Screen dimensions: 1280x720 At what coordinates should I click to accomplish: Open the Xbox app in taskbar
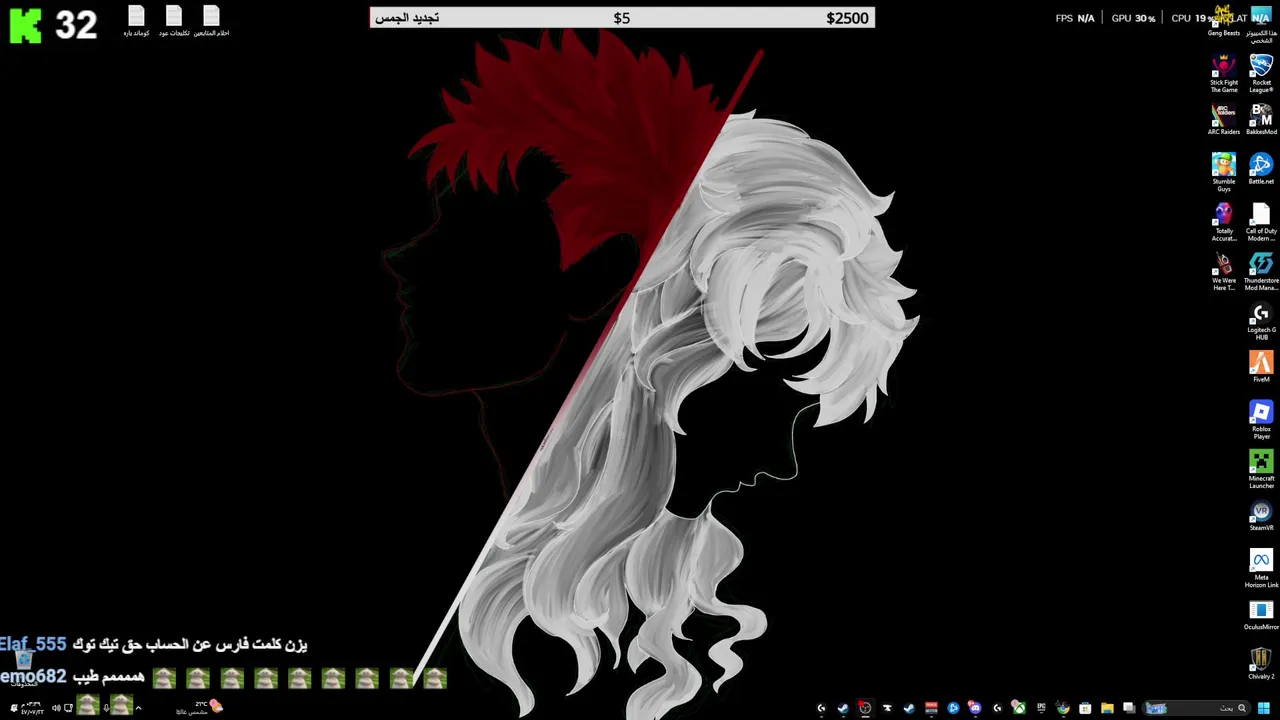1019,708
